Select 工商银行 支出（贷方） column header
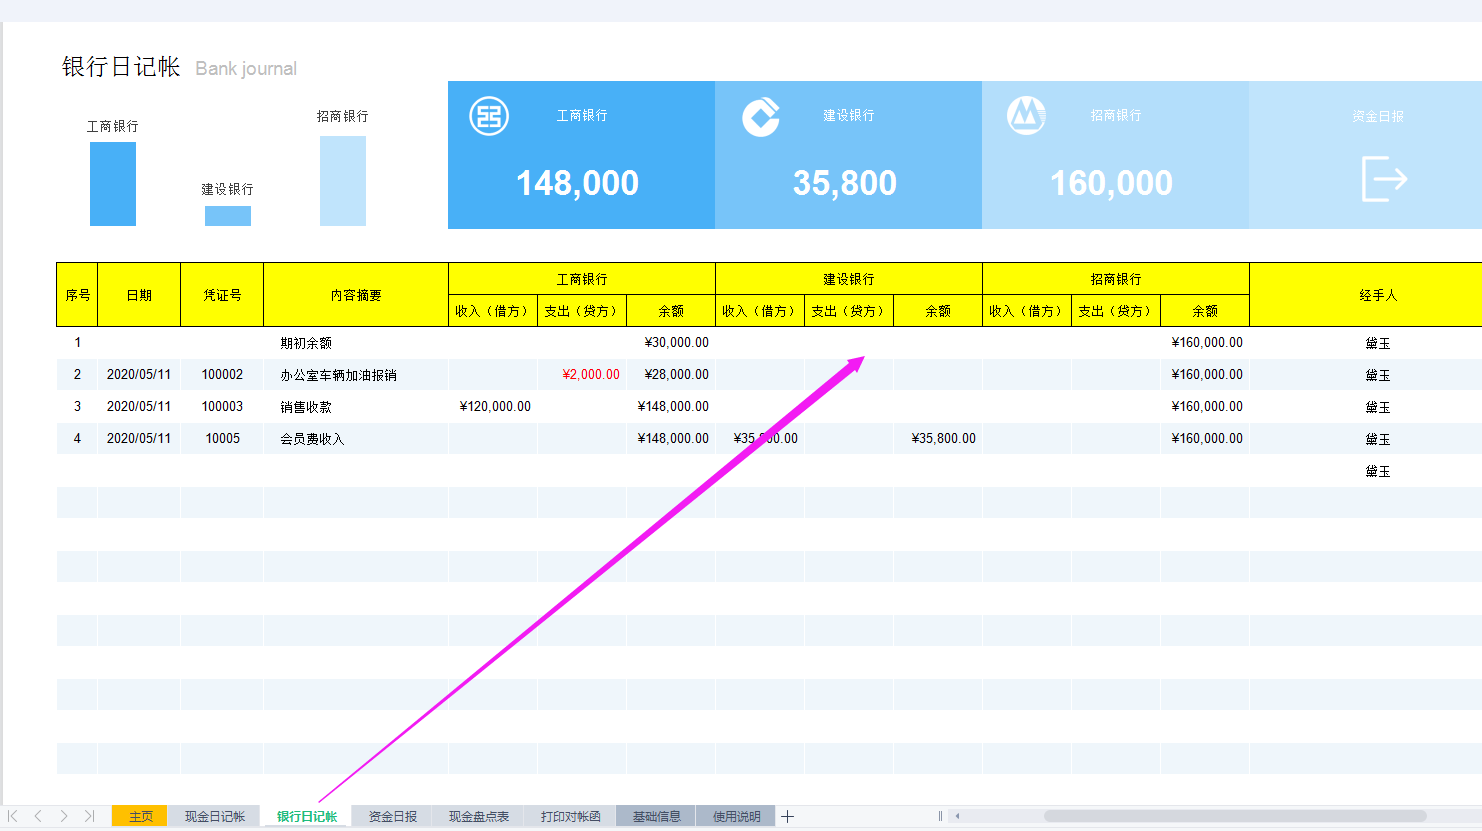 pos(582,311)
